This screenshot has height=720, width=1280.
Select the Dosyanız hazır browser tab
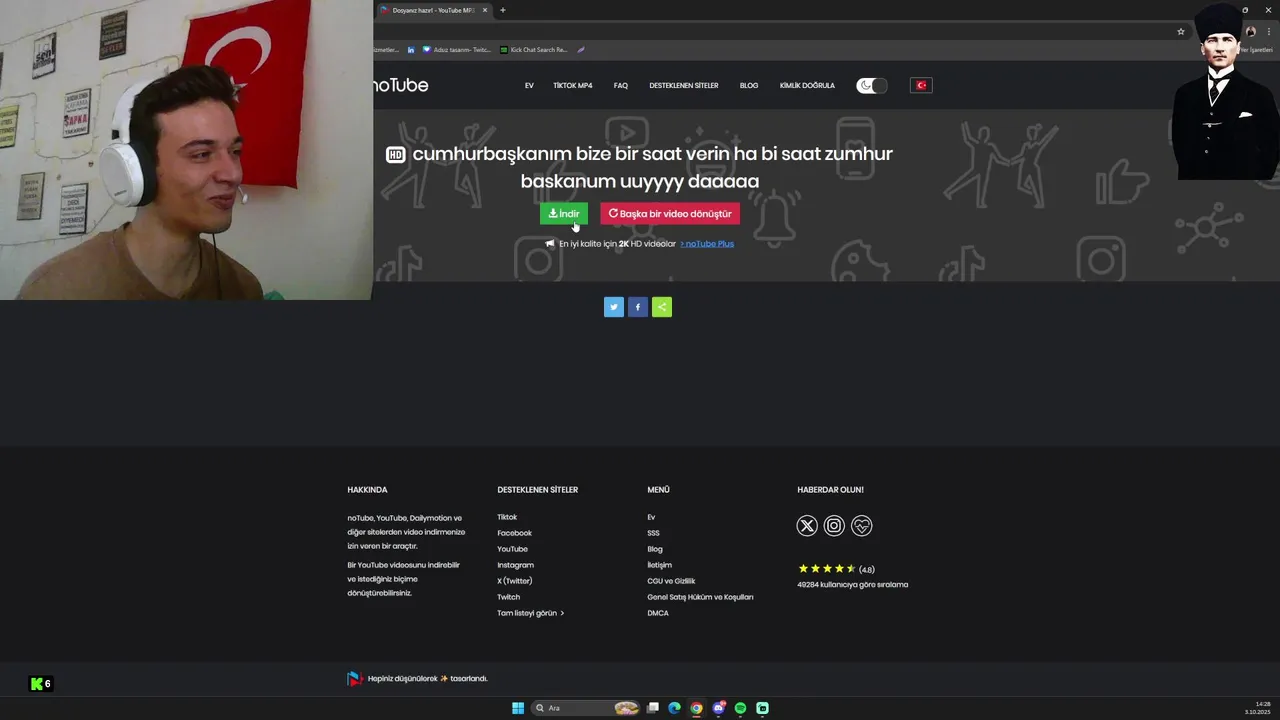point(432,10)
